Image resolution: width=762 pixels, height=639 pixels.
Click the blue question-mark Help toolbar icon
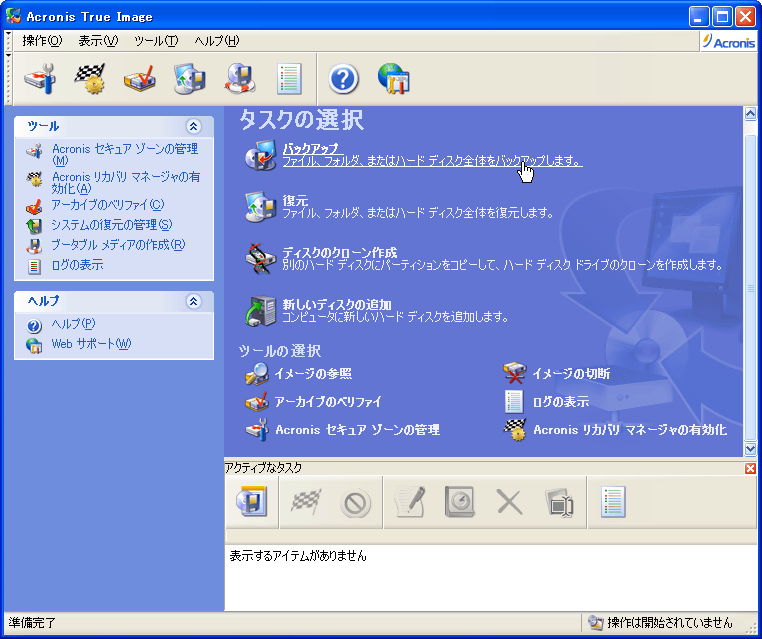click(x=343, y=79)
